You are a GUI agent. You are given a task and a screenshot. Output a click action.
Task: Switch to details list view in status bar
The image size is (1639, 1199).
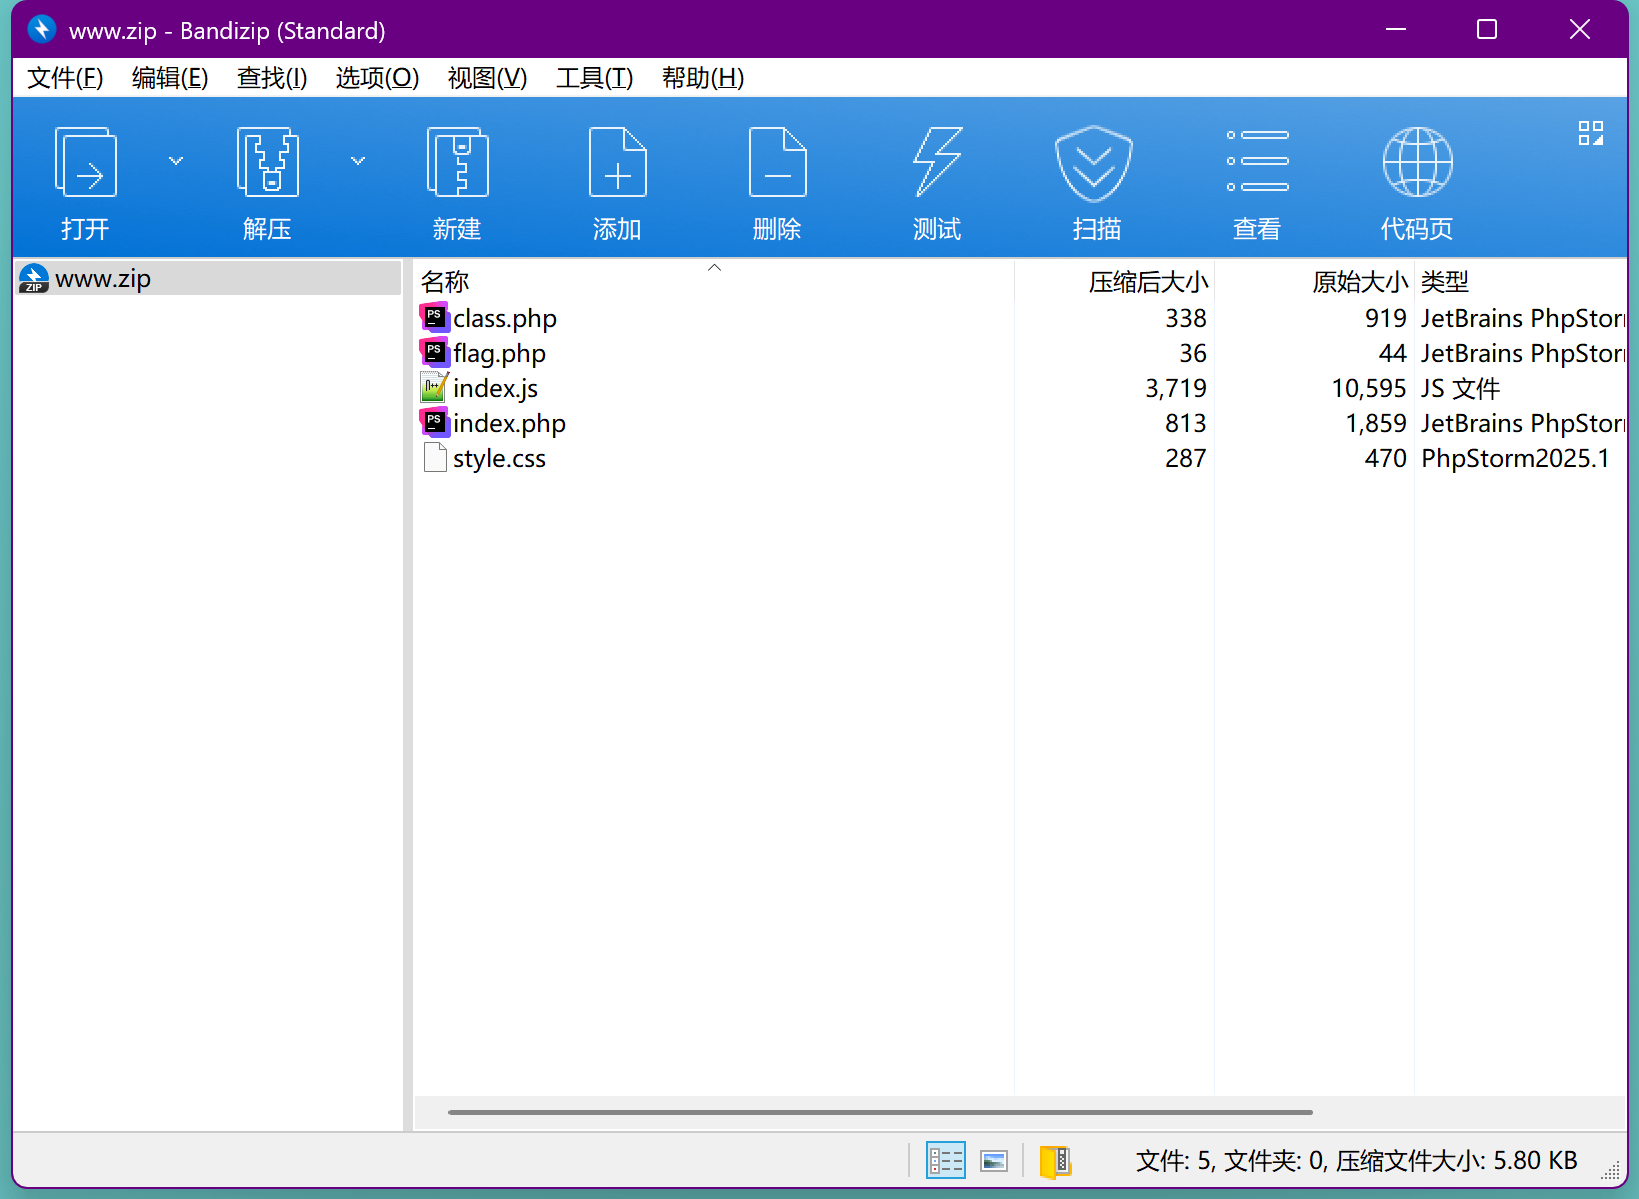point(945,1160)
